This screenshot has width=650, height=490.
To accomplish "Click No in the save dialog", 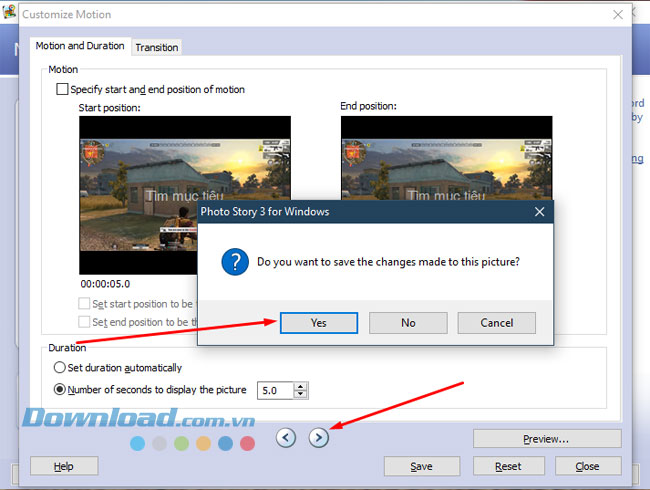I will tap(408, 323).
